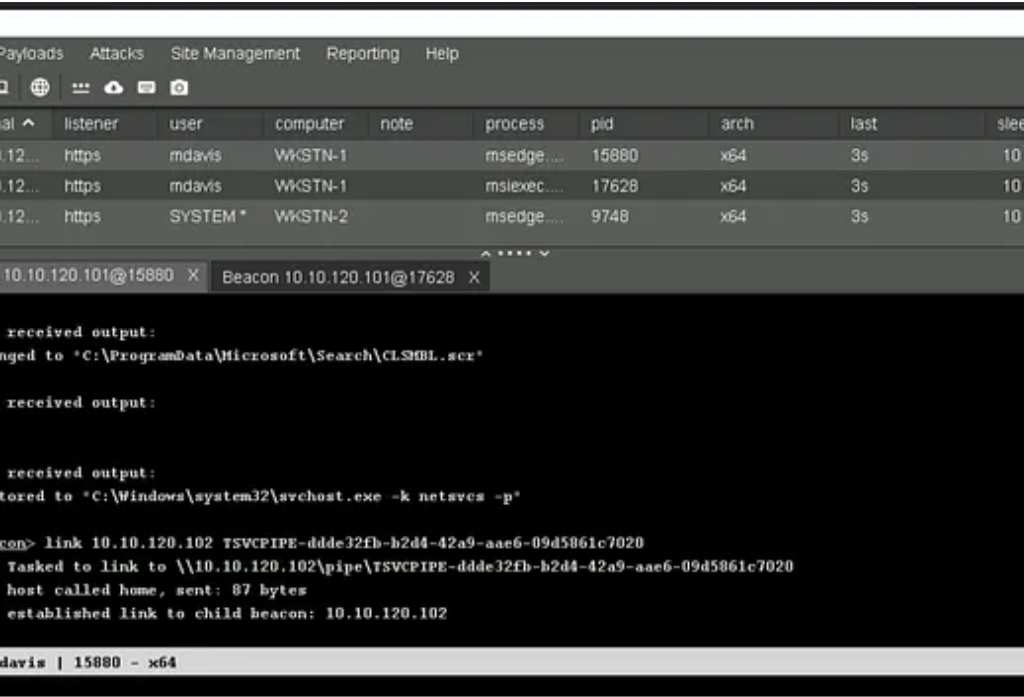Open the Payloads menu
The height and width of the screenshot is (697, 1024).
(30, 54)
